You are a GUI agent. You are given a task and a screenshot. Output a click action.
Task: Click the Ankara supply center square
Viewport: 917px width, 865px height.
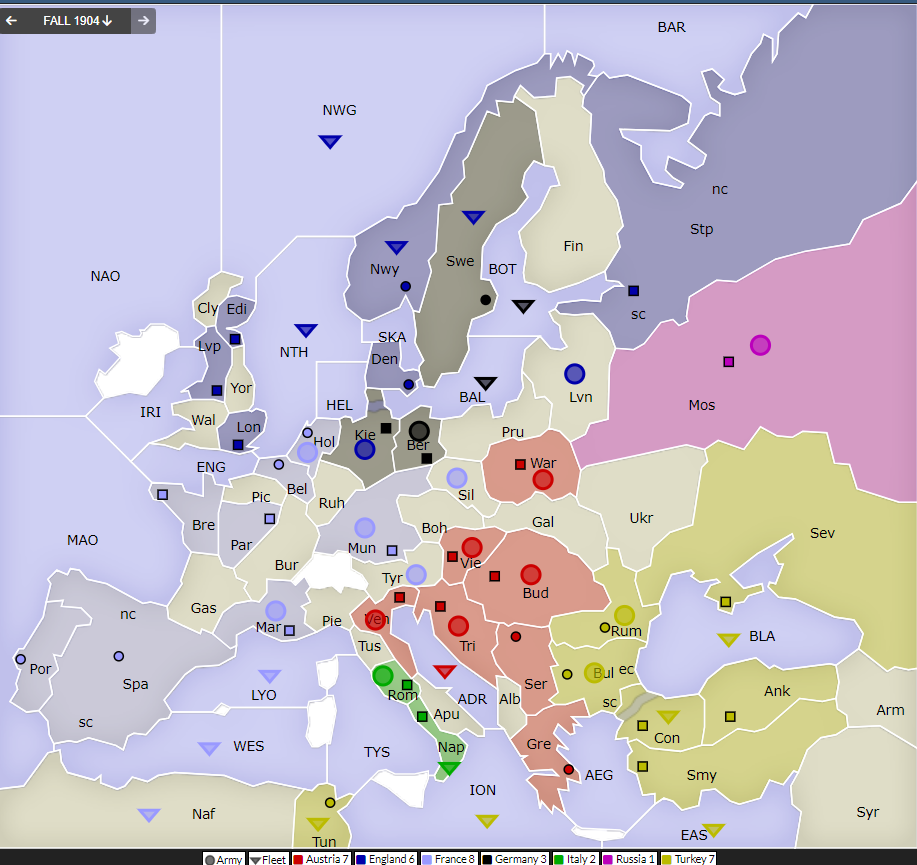pyautogui.click(x=730, y=716)
